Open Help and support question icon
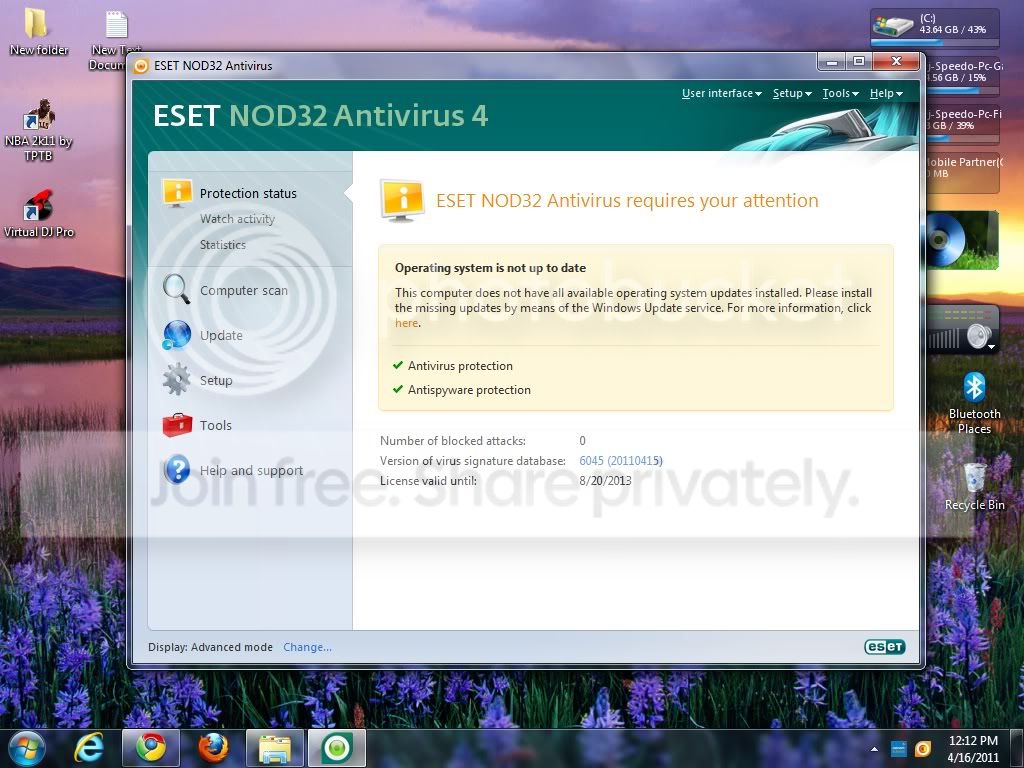Viewport: 1024px width, 768px height. click(177, 470)
